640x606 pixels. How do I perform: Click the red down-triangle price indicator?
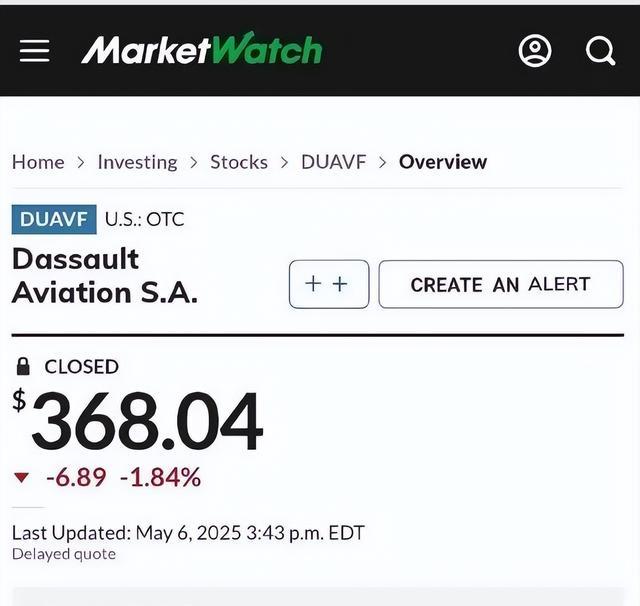[x=22, y=478]
